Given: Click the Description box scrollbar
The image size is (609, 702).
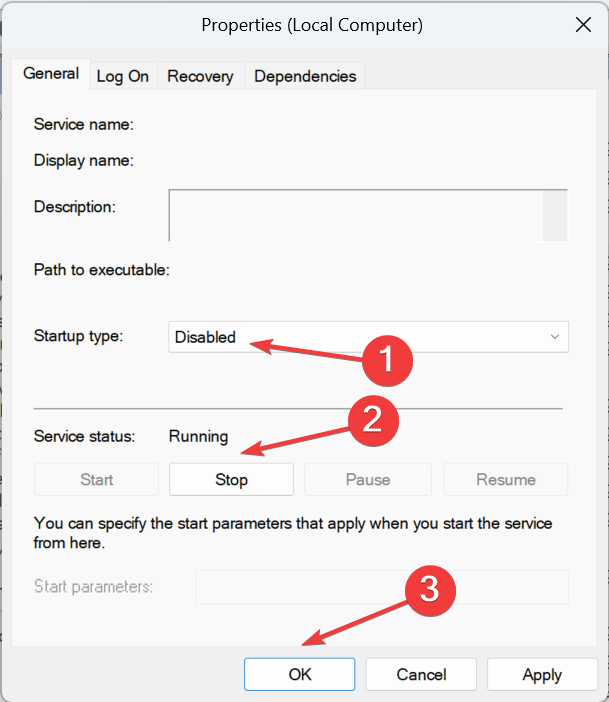Looking at the screenshot, I should pos(555,216).
